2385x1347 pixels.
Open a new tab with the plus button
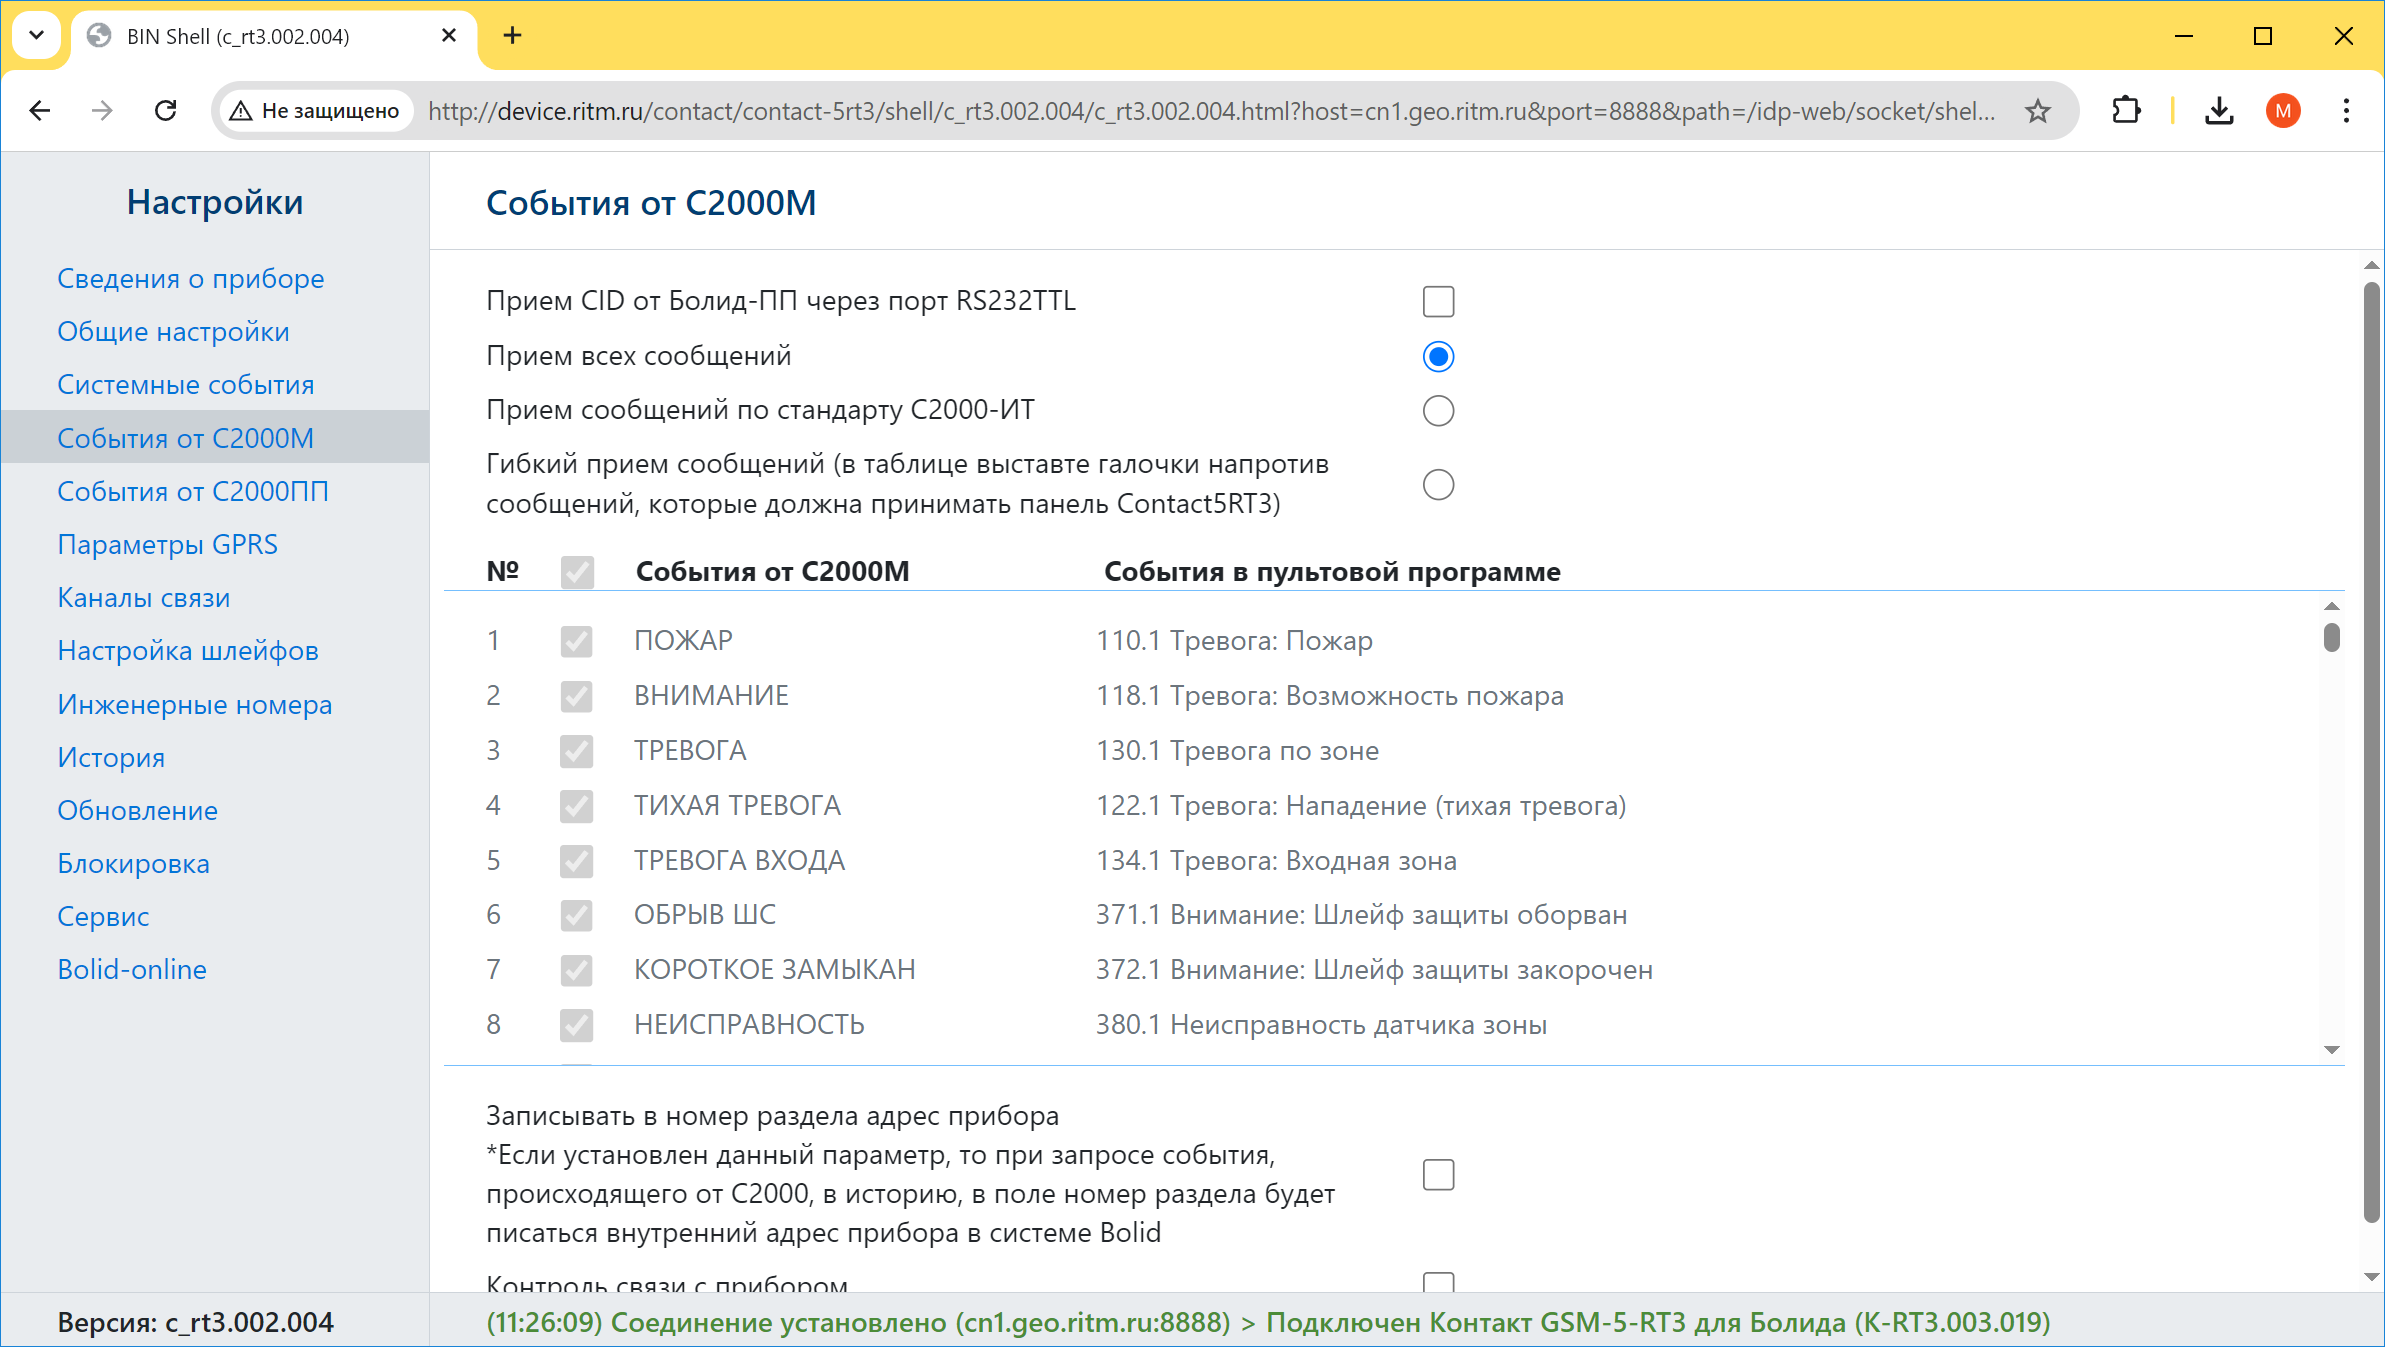point(512,36)
